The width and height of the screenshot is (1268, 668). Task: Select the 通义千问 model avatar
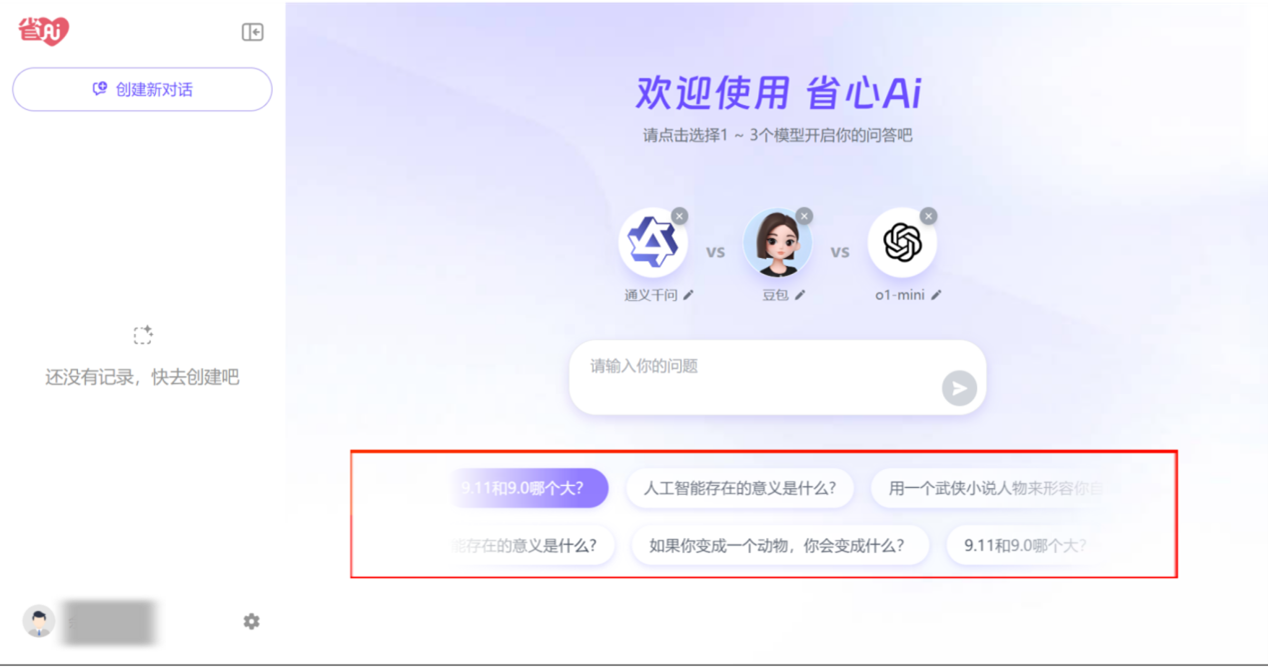pos(653,242)
